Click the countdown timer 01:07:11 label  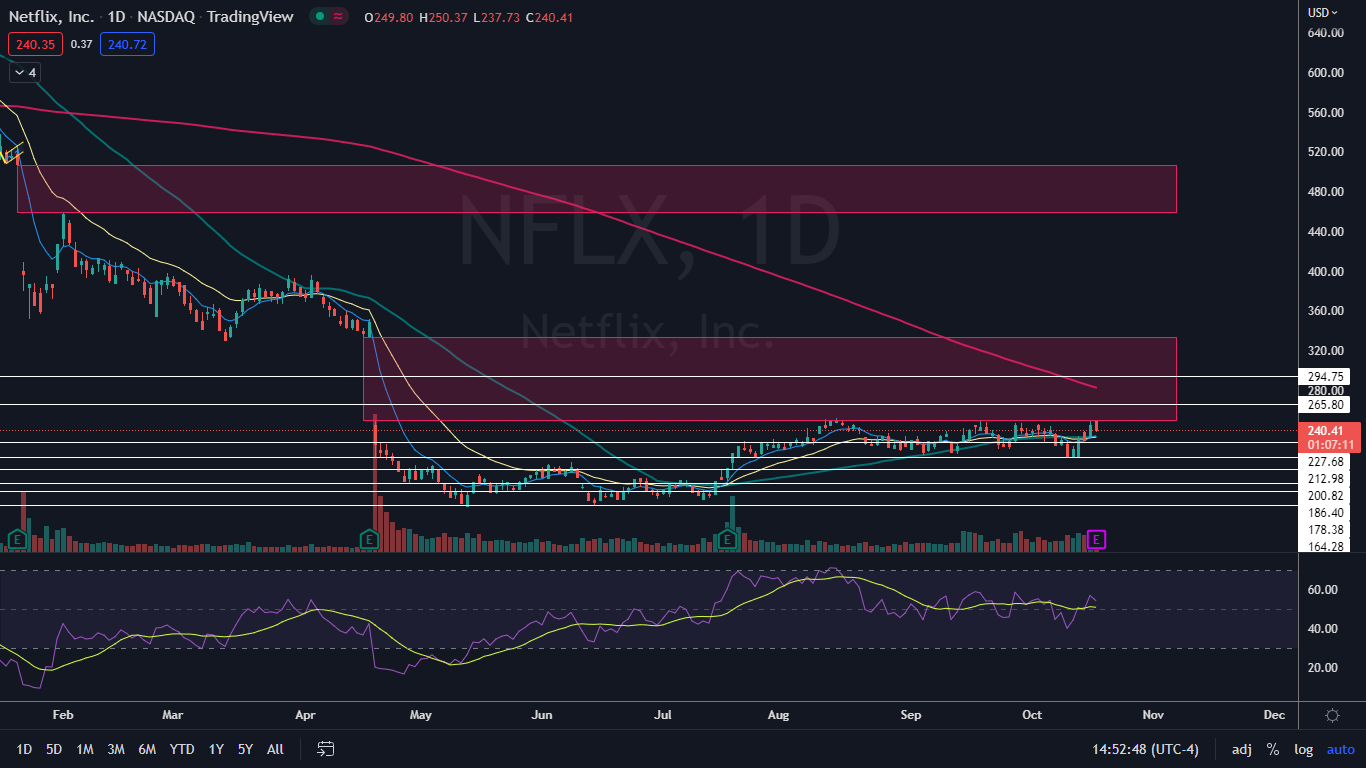coord(1328,445)
